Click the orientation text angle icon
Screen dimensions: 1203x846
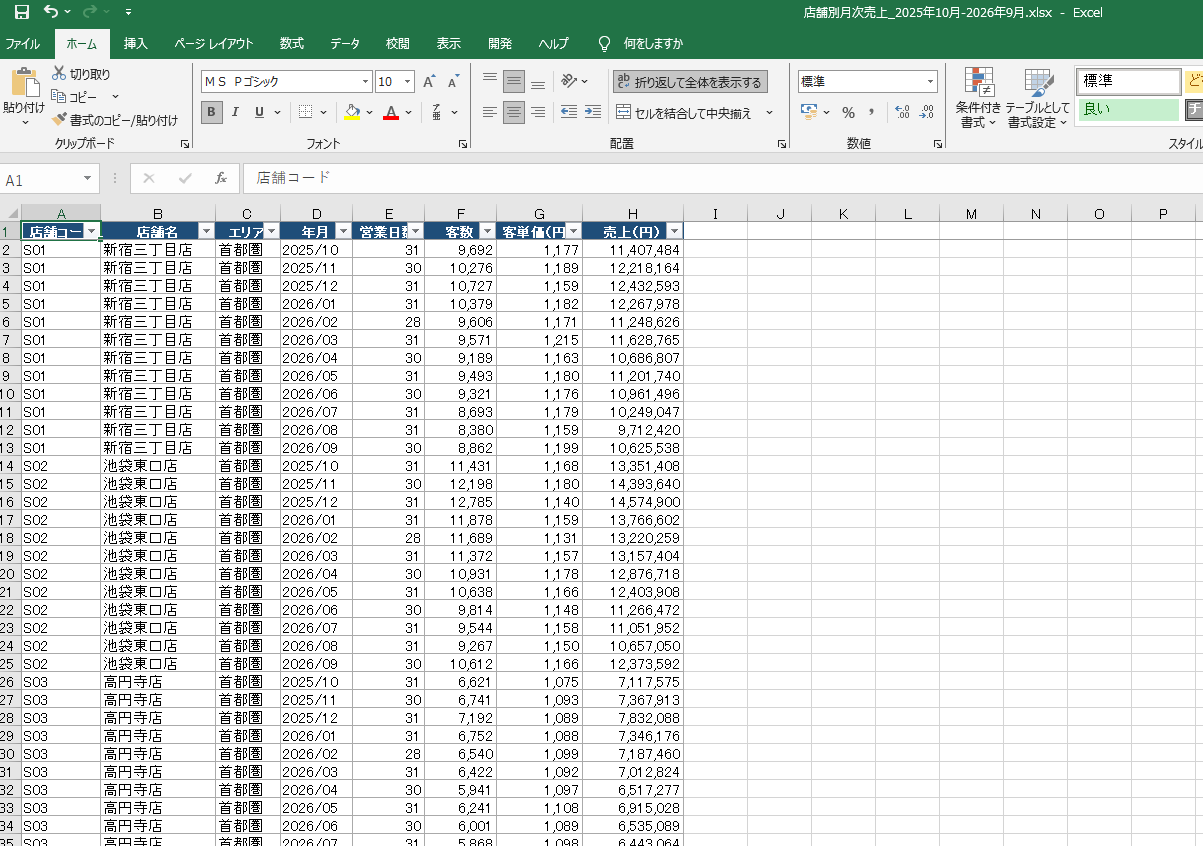(569, 81)
